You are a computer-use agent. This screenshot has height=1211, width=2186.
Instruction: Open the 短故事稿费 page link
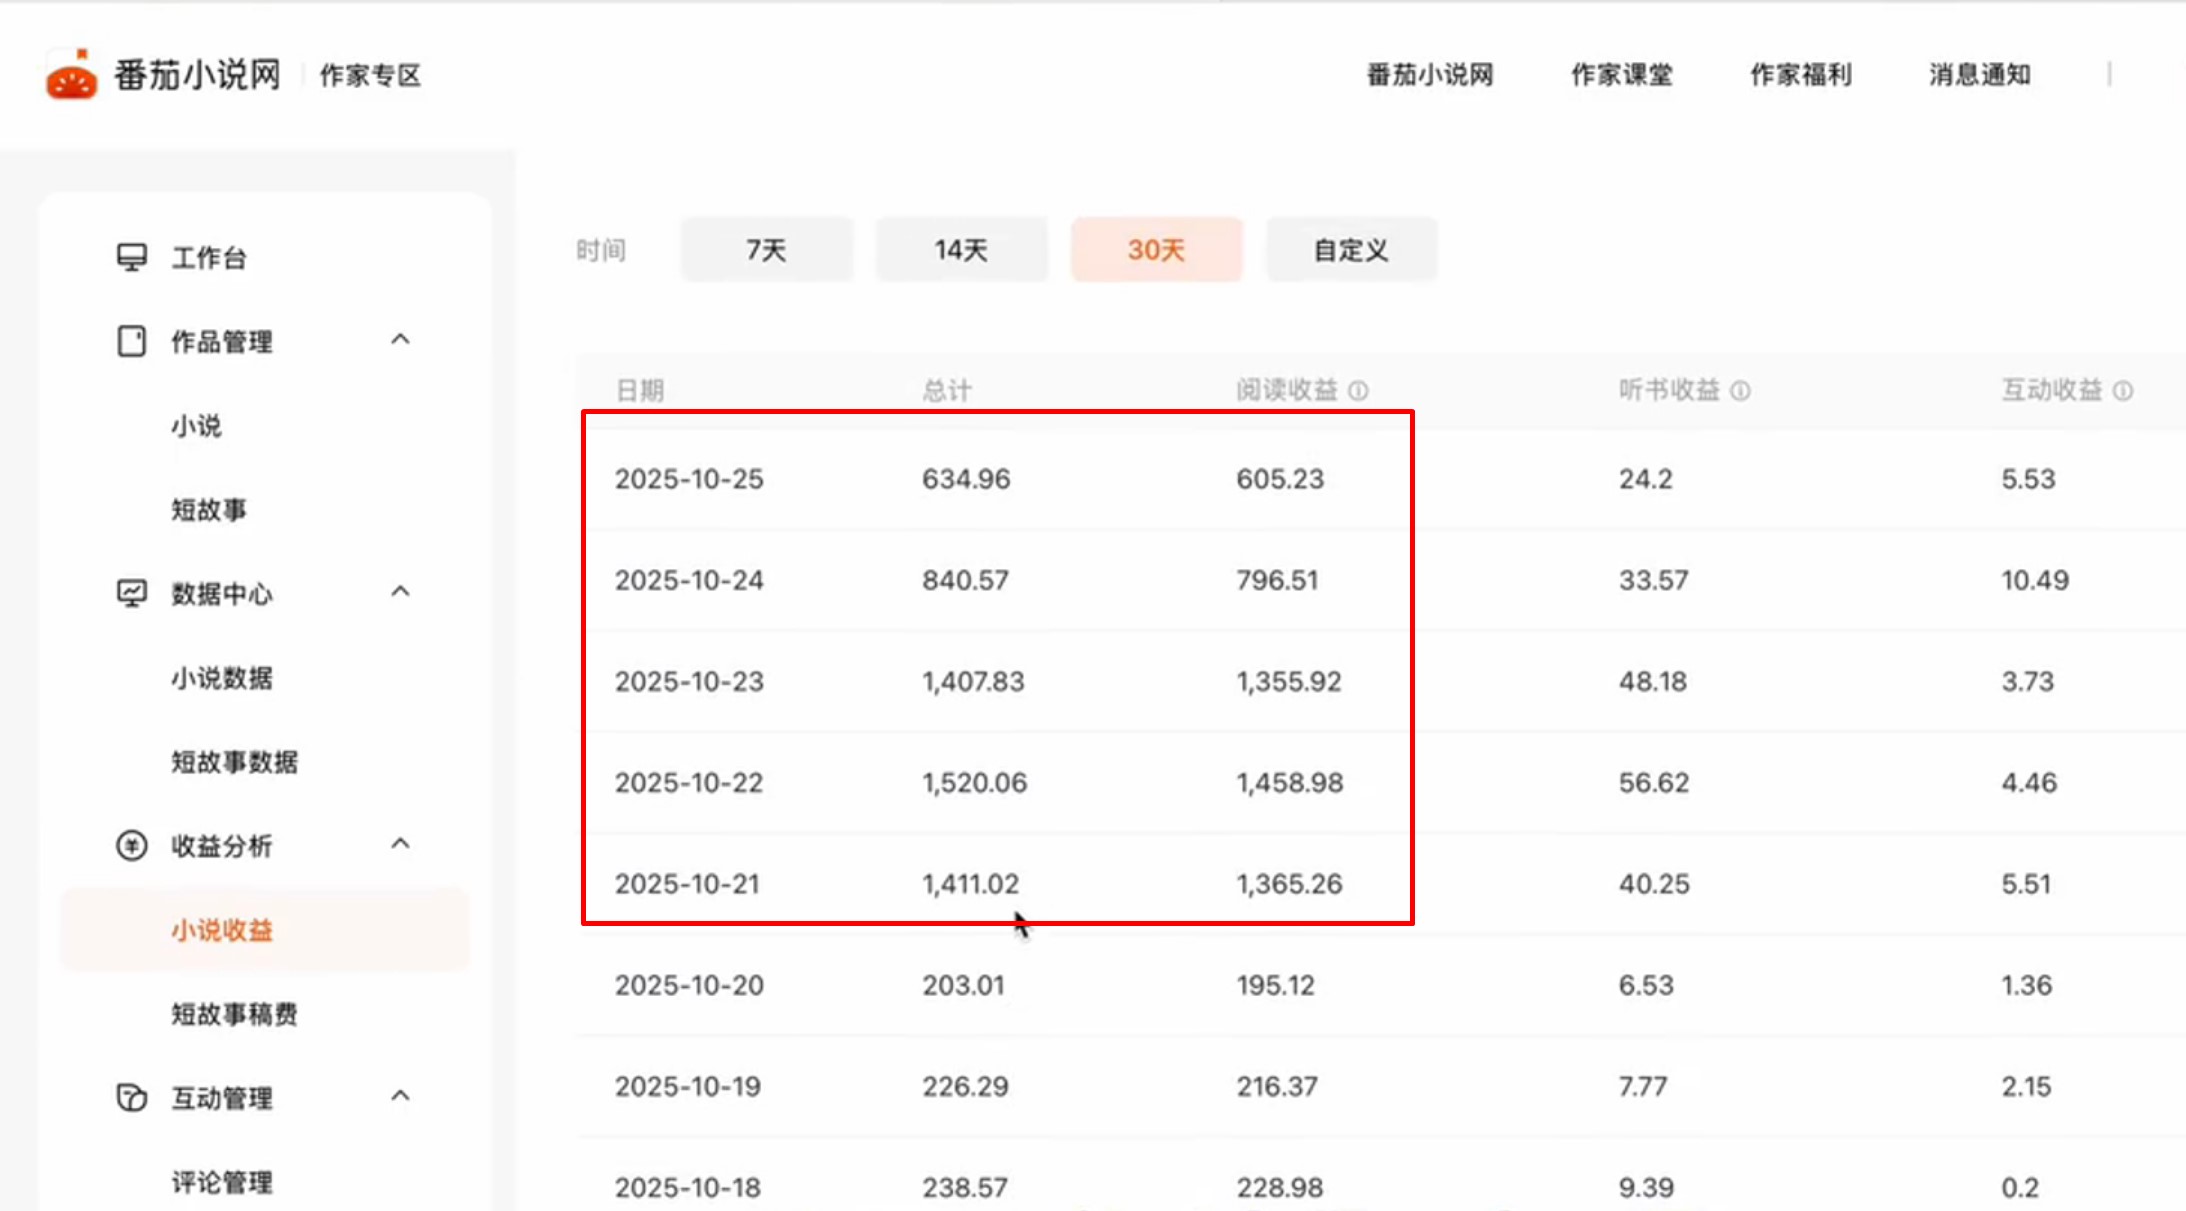(x=236, y=1014)
